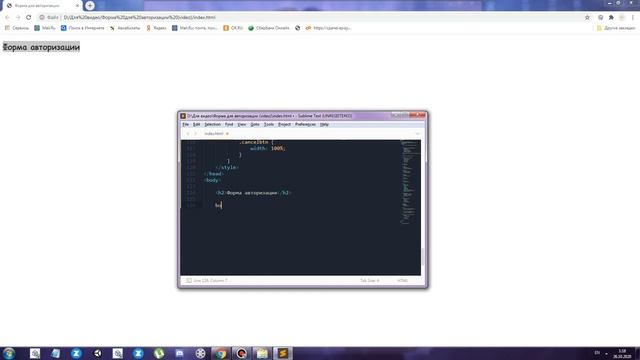Open the Chrome extensions puzzle icon
Image resolution: width=640 pixels, height=360 pixels.
(x=611, y=18)
